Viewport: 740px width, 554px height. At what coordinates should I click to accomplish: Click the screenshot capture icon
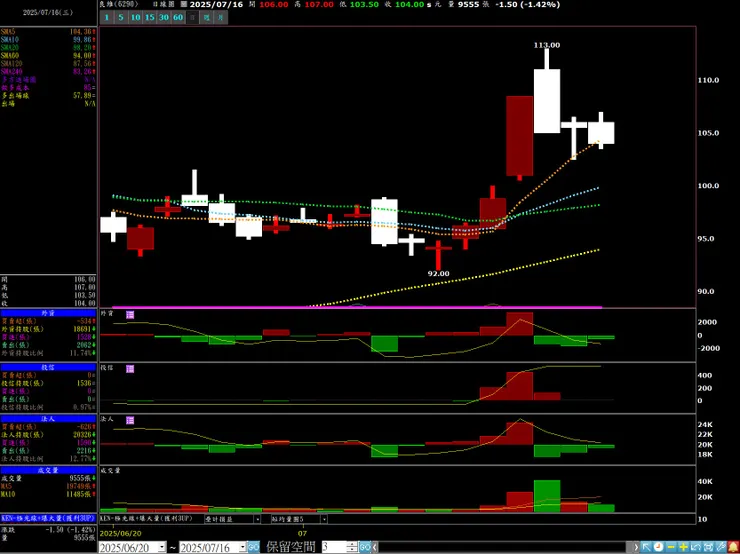click(x=708, y=547)
